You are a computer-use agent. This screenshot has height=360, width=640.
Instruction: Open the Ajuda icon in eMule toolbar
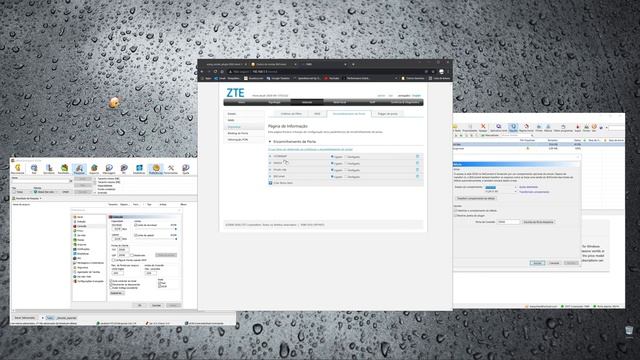tap(186, 168)
